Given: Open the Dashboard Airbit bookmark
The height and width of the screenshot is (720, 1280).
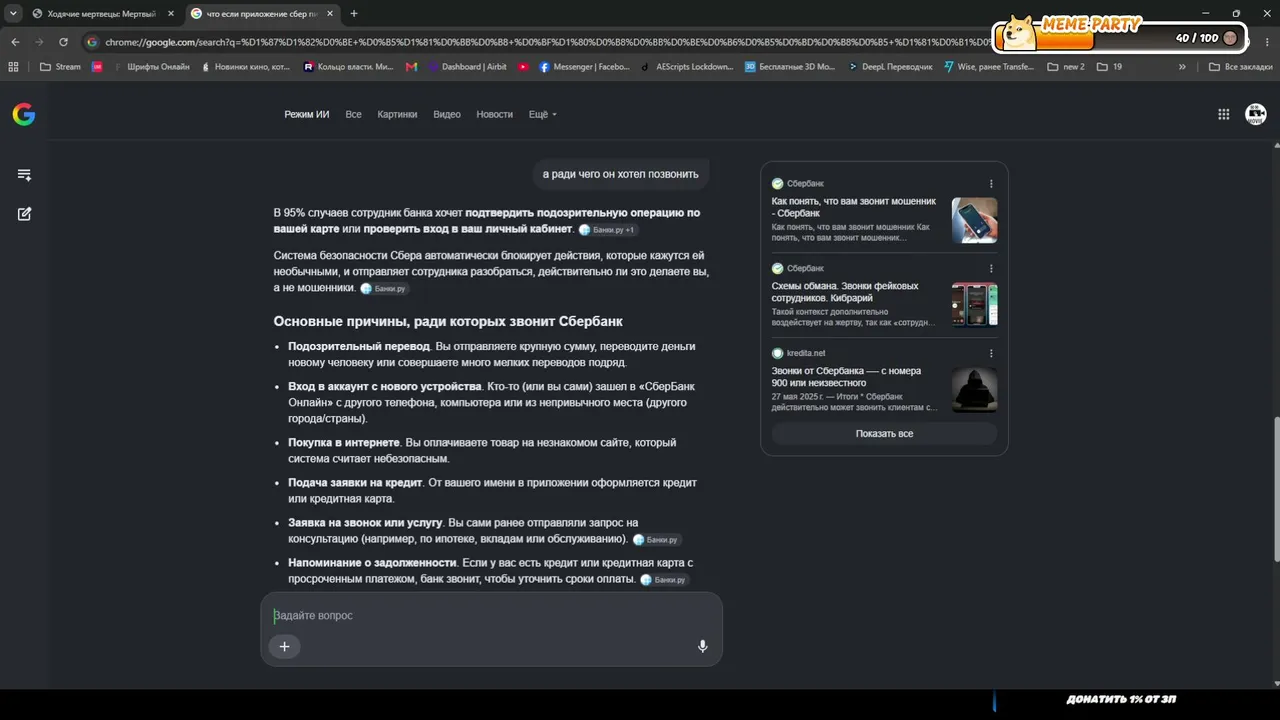Looking at the screenshot, I should [467, 67].
